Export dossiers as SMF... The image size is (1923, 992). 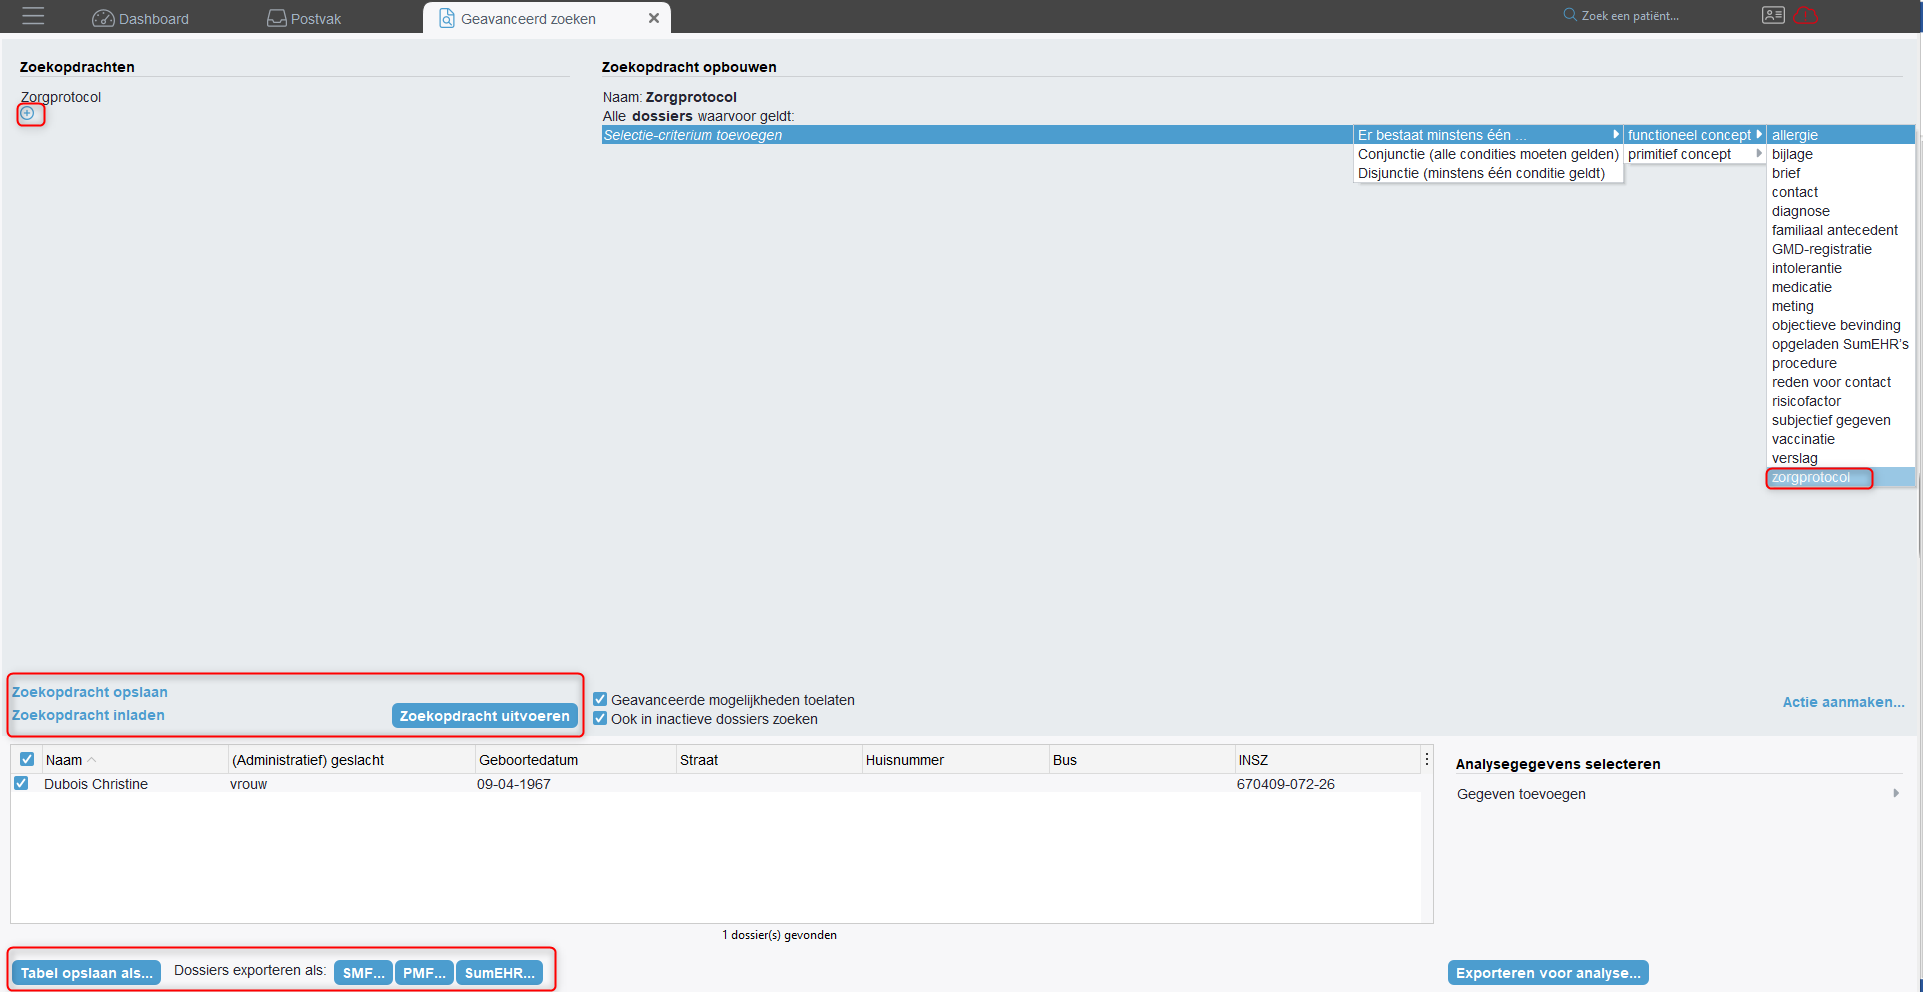pos(363,972)
